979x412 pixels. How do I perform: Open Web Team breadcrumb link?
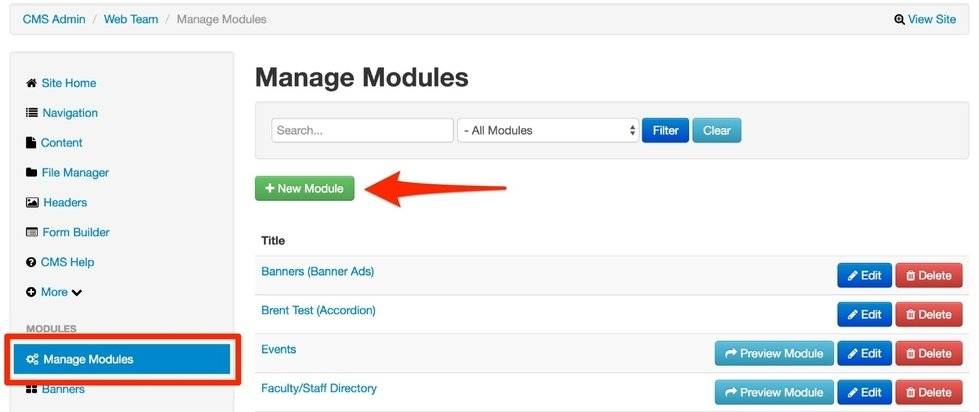coord(131,19)
